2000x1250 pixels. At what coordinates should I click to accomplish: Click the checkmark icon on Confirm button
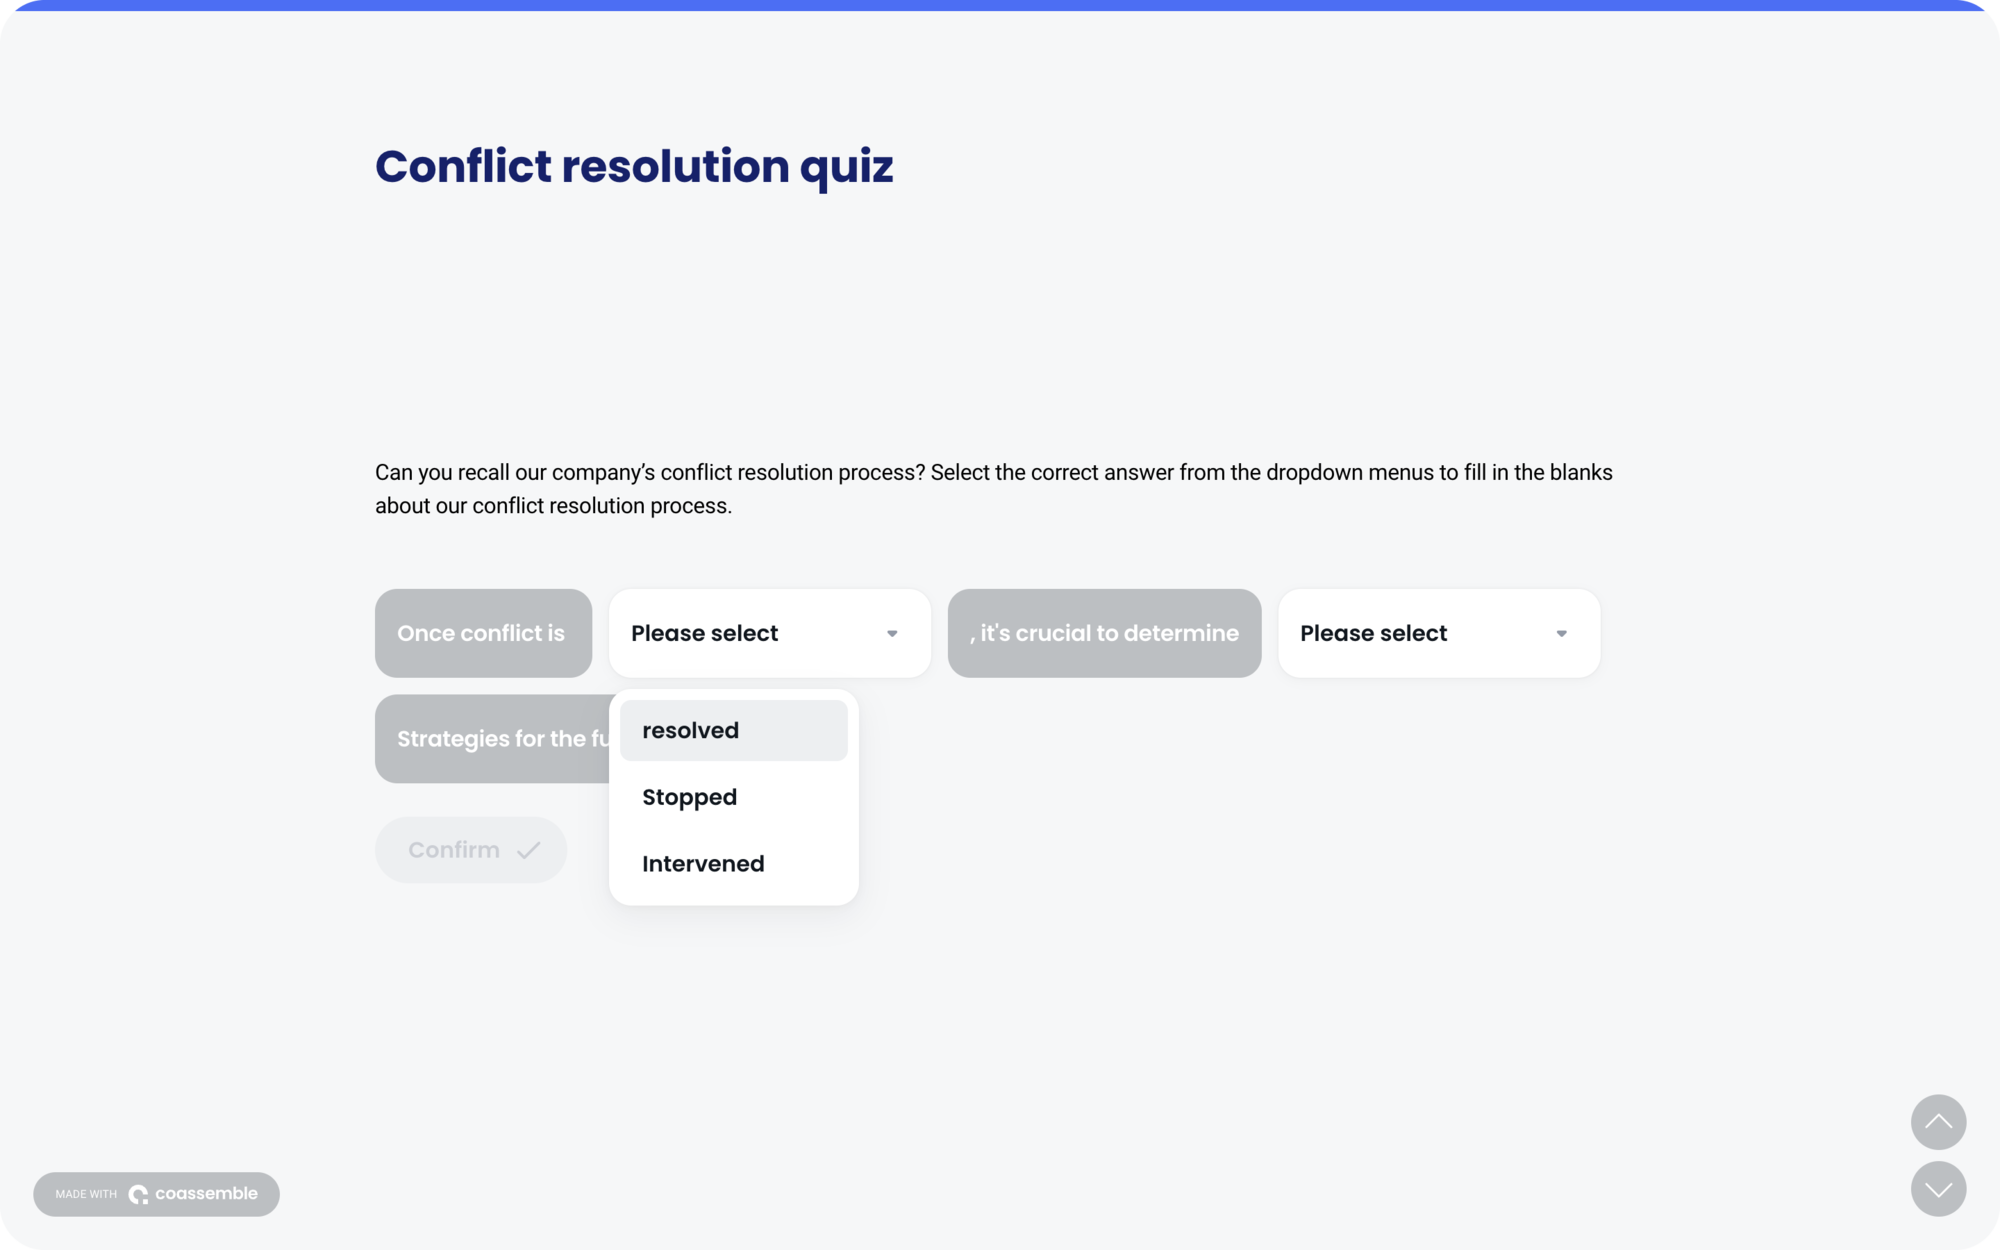click(x=530, y=849)
